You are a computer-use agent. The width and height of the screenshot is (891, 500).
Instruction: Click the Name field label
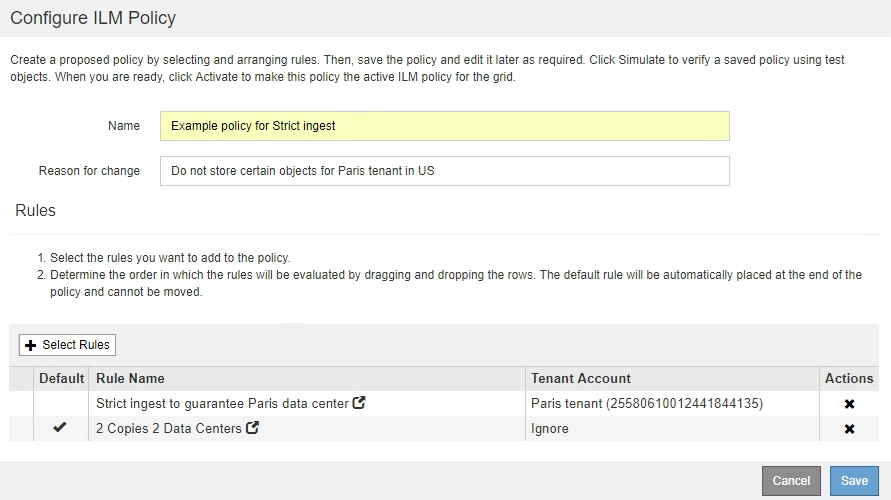click(123, 126)
